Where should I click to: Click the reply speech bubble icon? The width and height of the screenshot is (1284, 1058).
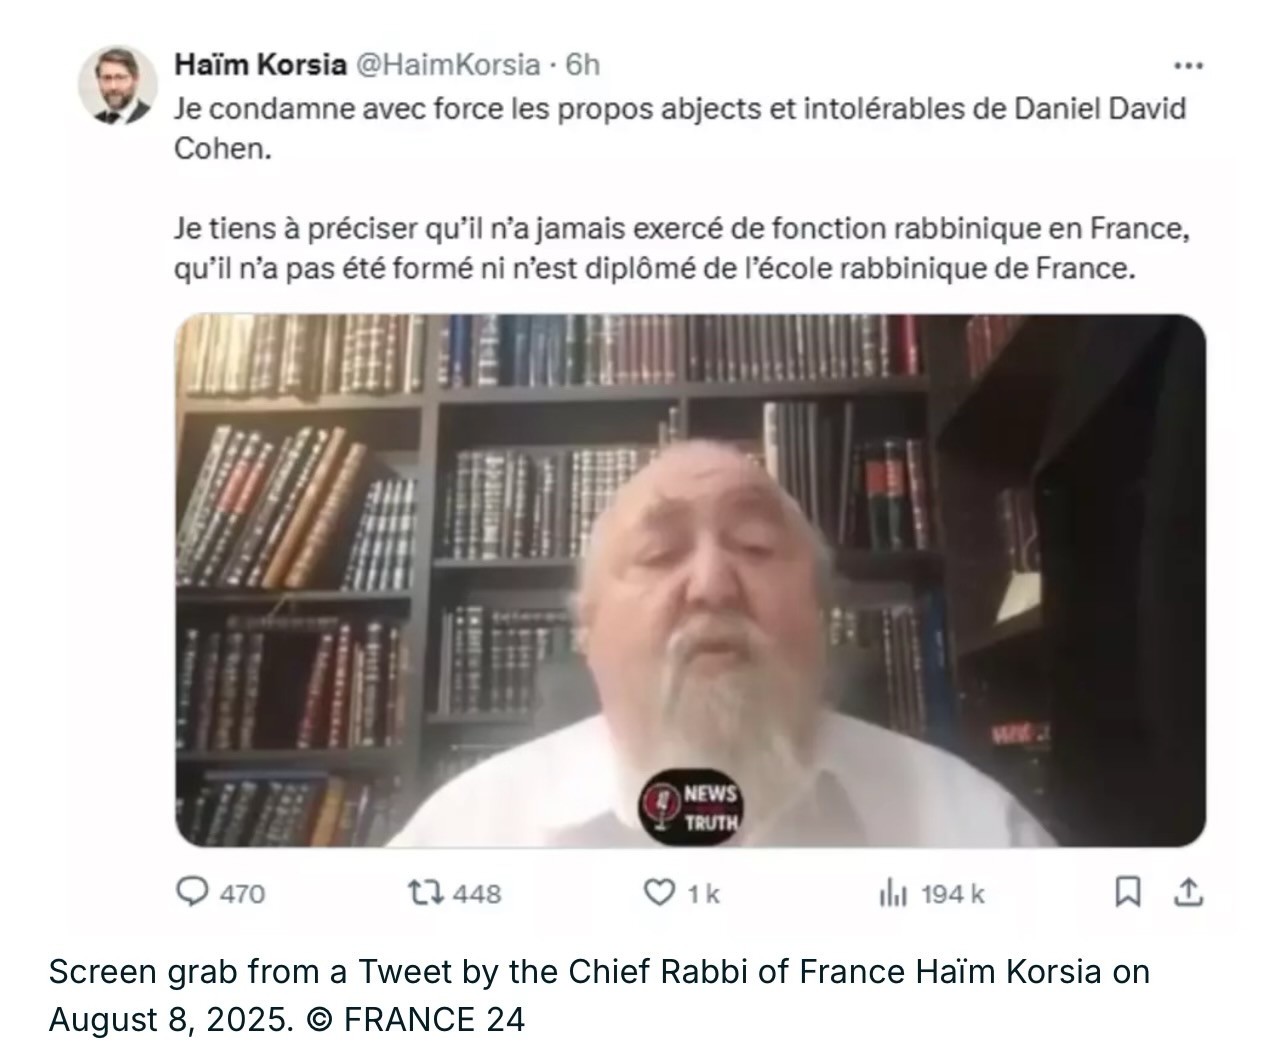pyautogui.click(x=191, y=892)
